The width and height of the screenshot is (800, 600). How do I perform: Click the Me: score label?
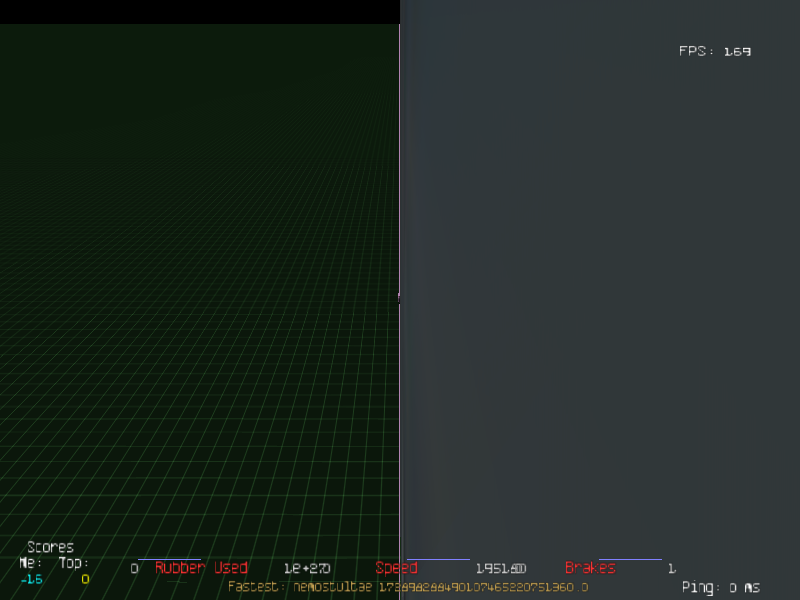pyautogui.click(x=30, y=563)
